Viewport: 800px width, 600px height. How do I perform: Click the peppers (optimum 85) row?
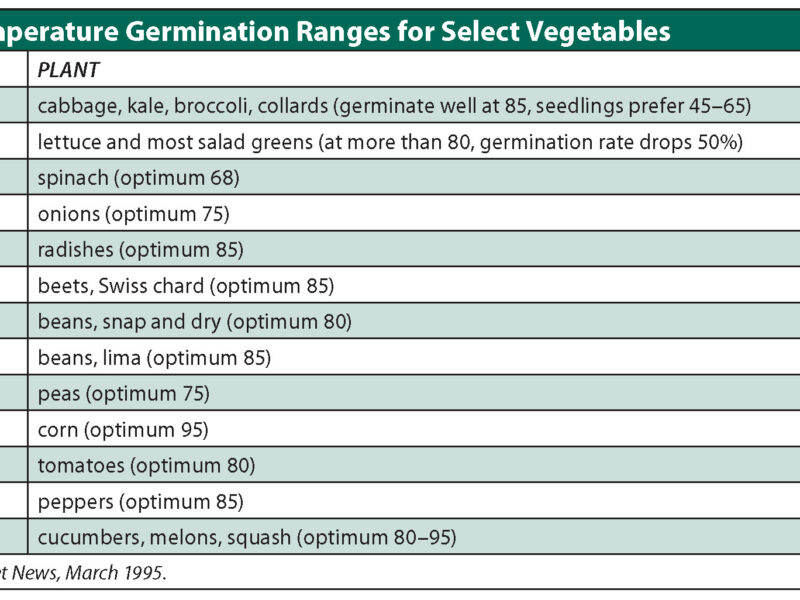(140, 501)
